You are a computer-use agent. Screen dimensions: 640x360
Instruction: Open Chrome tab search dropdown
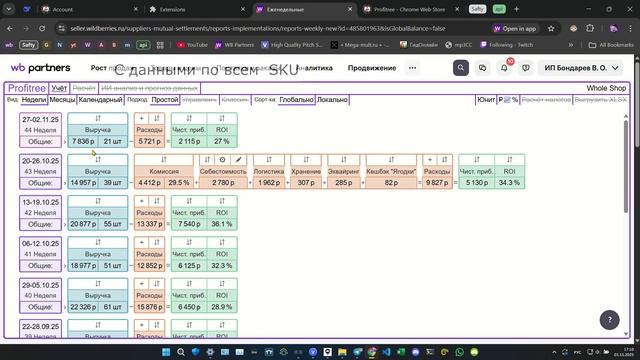[9, 9]
